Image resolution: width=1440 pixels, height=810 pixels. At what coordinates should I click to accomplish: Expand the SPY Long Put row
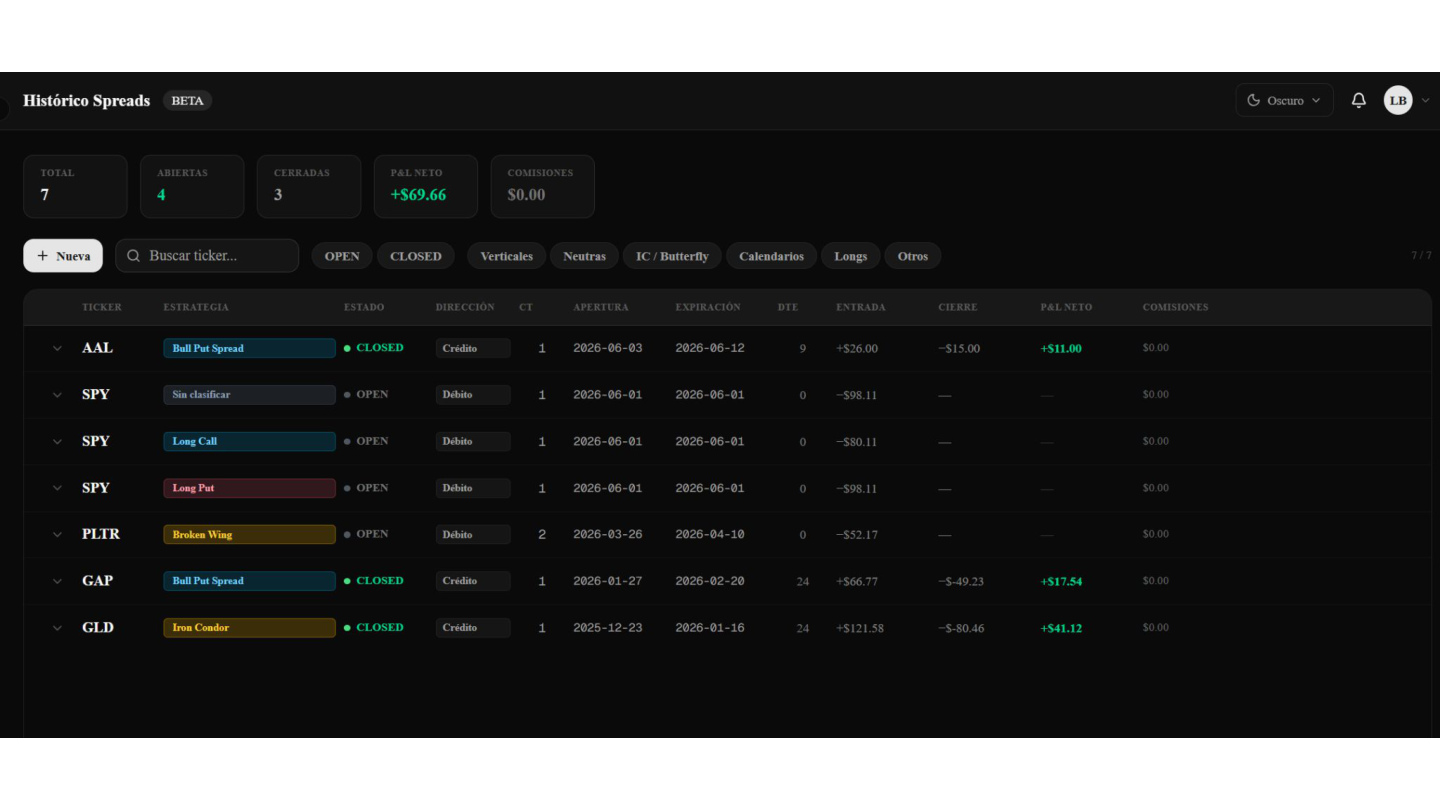coord(57,488)
